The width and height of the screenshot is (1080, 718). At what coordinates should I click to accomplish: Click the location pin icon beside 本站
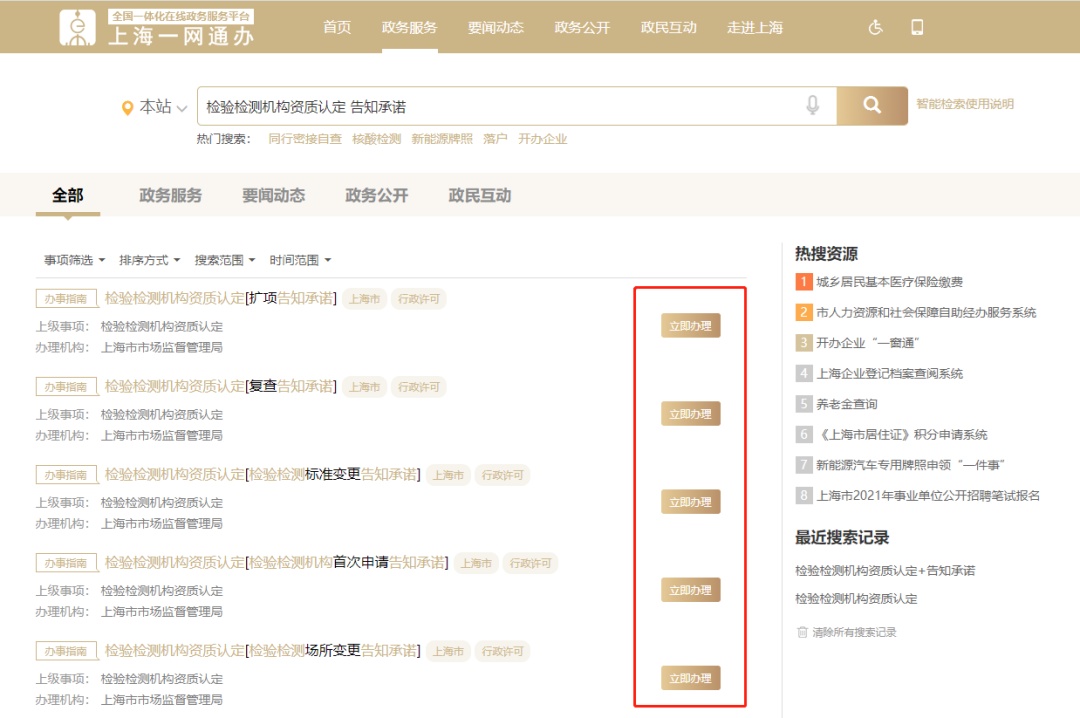point(127,108)
